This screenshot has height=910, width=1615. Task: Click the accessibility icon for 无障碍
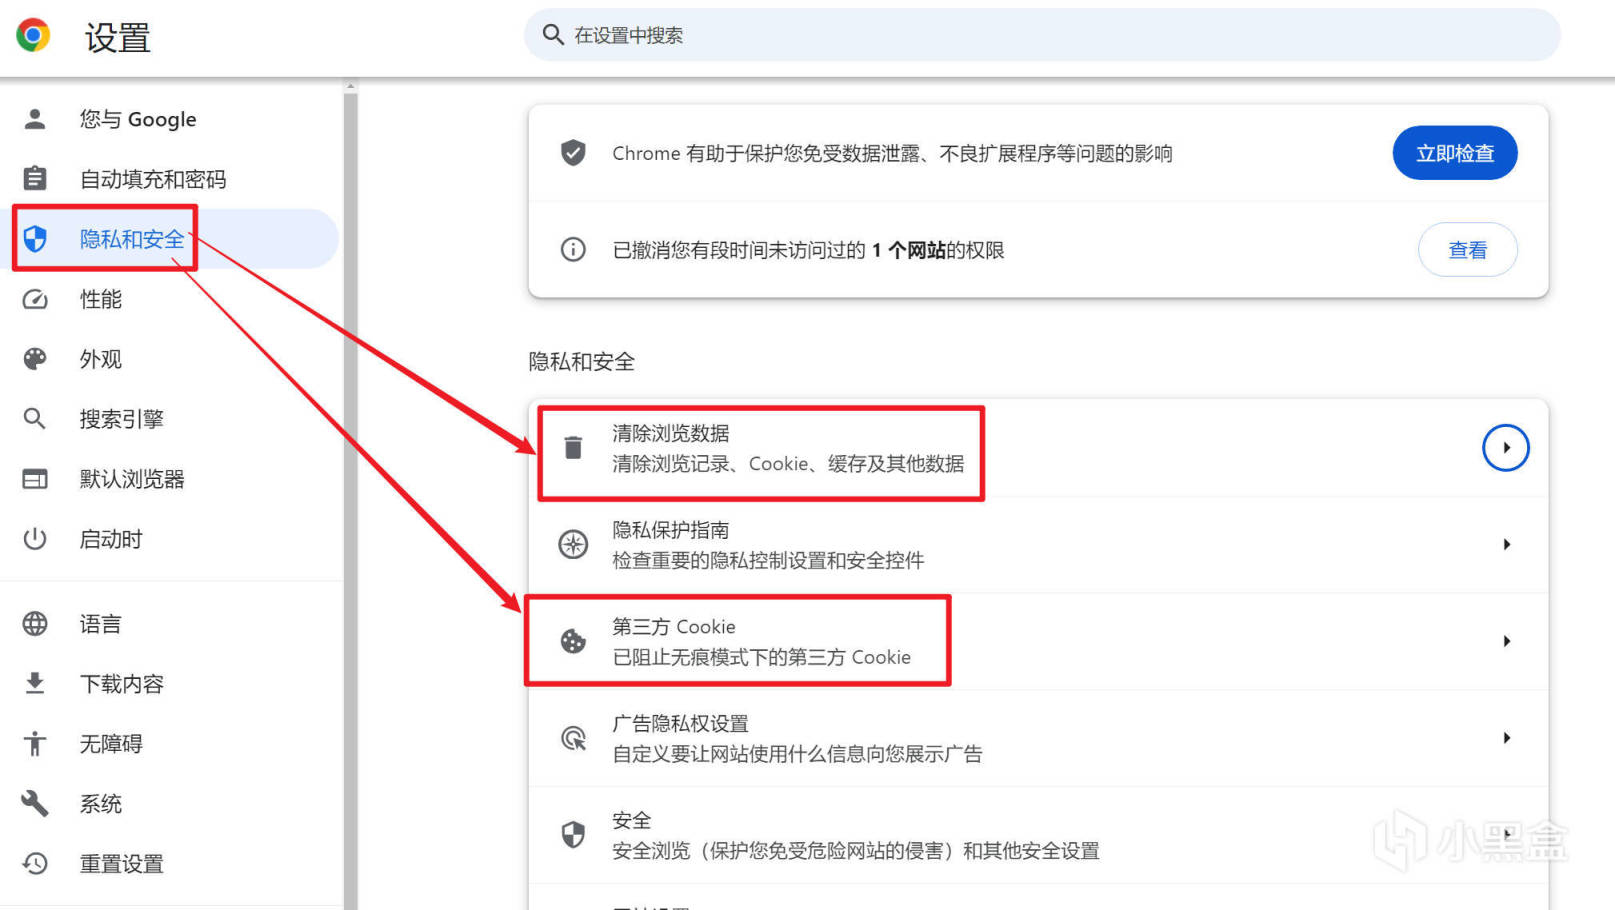point(35,744)
